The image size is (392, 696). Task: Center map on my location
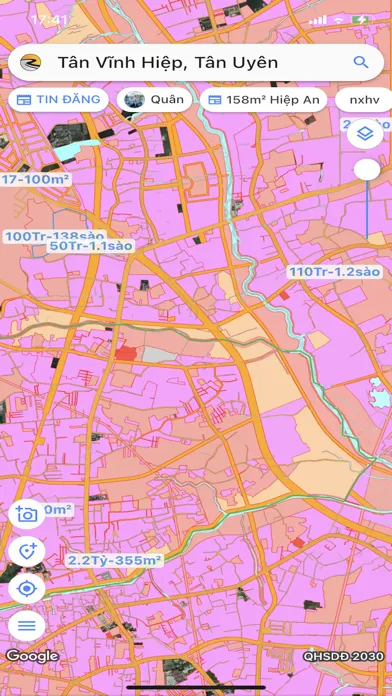coord(27,589)
